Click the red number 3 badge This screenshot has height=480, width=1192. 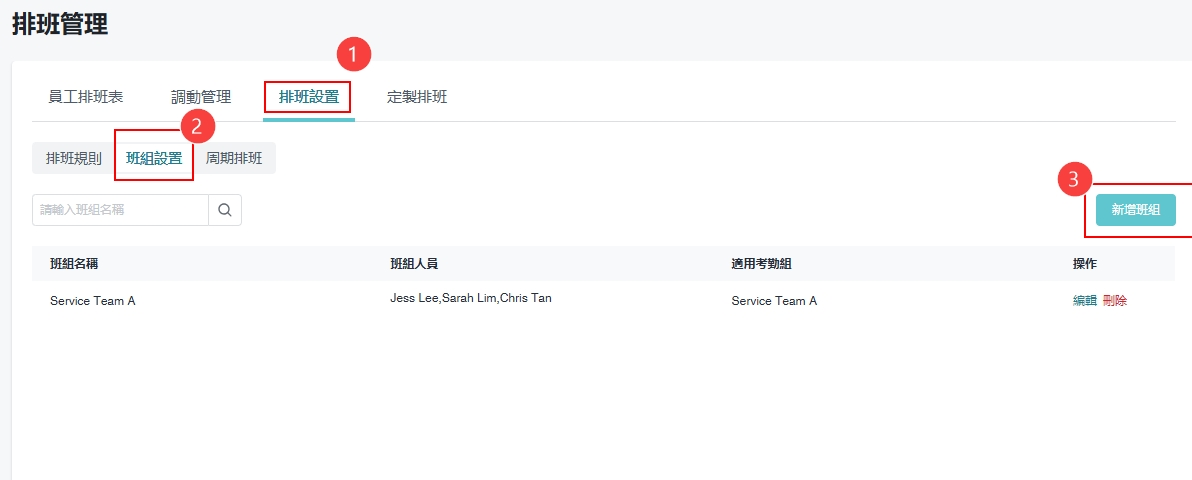(1074, 180)
